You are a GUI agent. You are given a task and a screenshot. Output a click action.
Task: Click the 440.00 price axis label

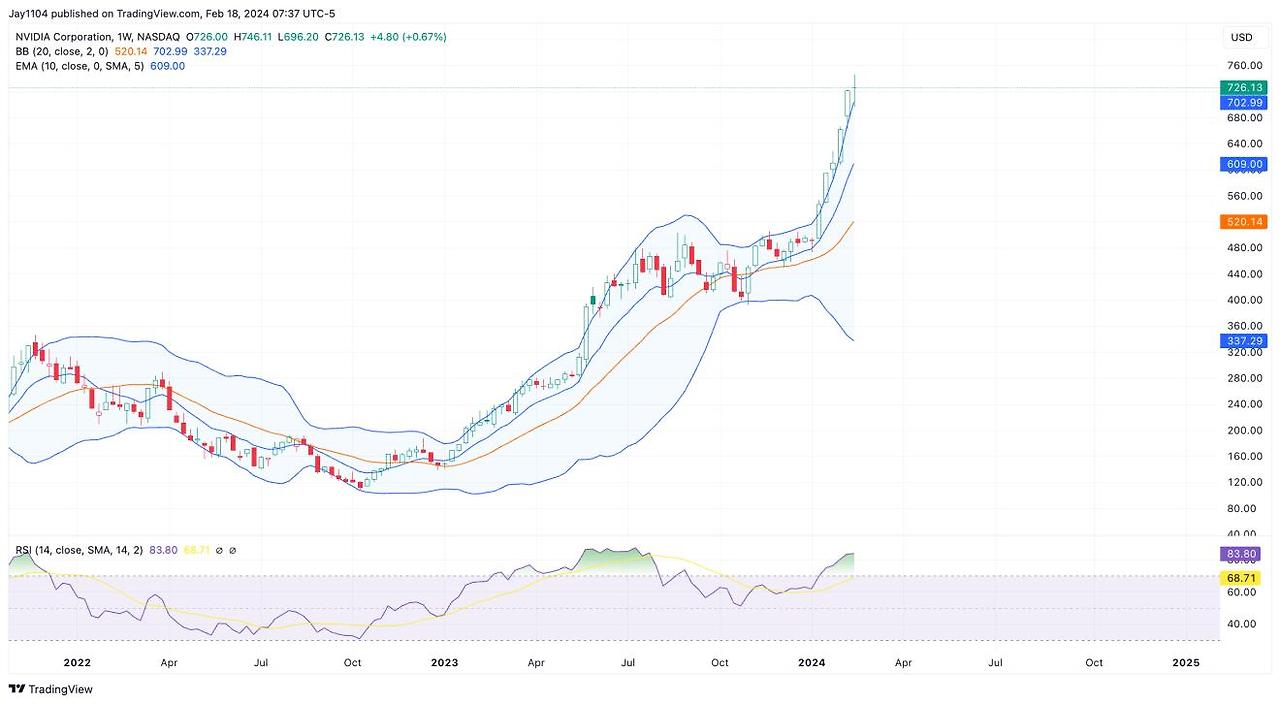1244,274
